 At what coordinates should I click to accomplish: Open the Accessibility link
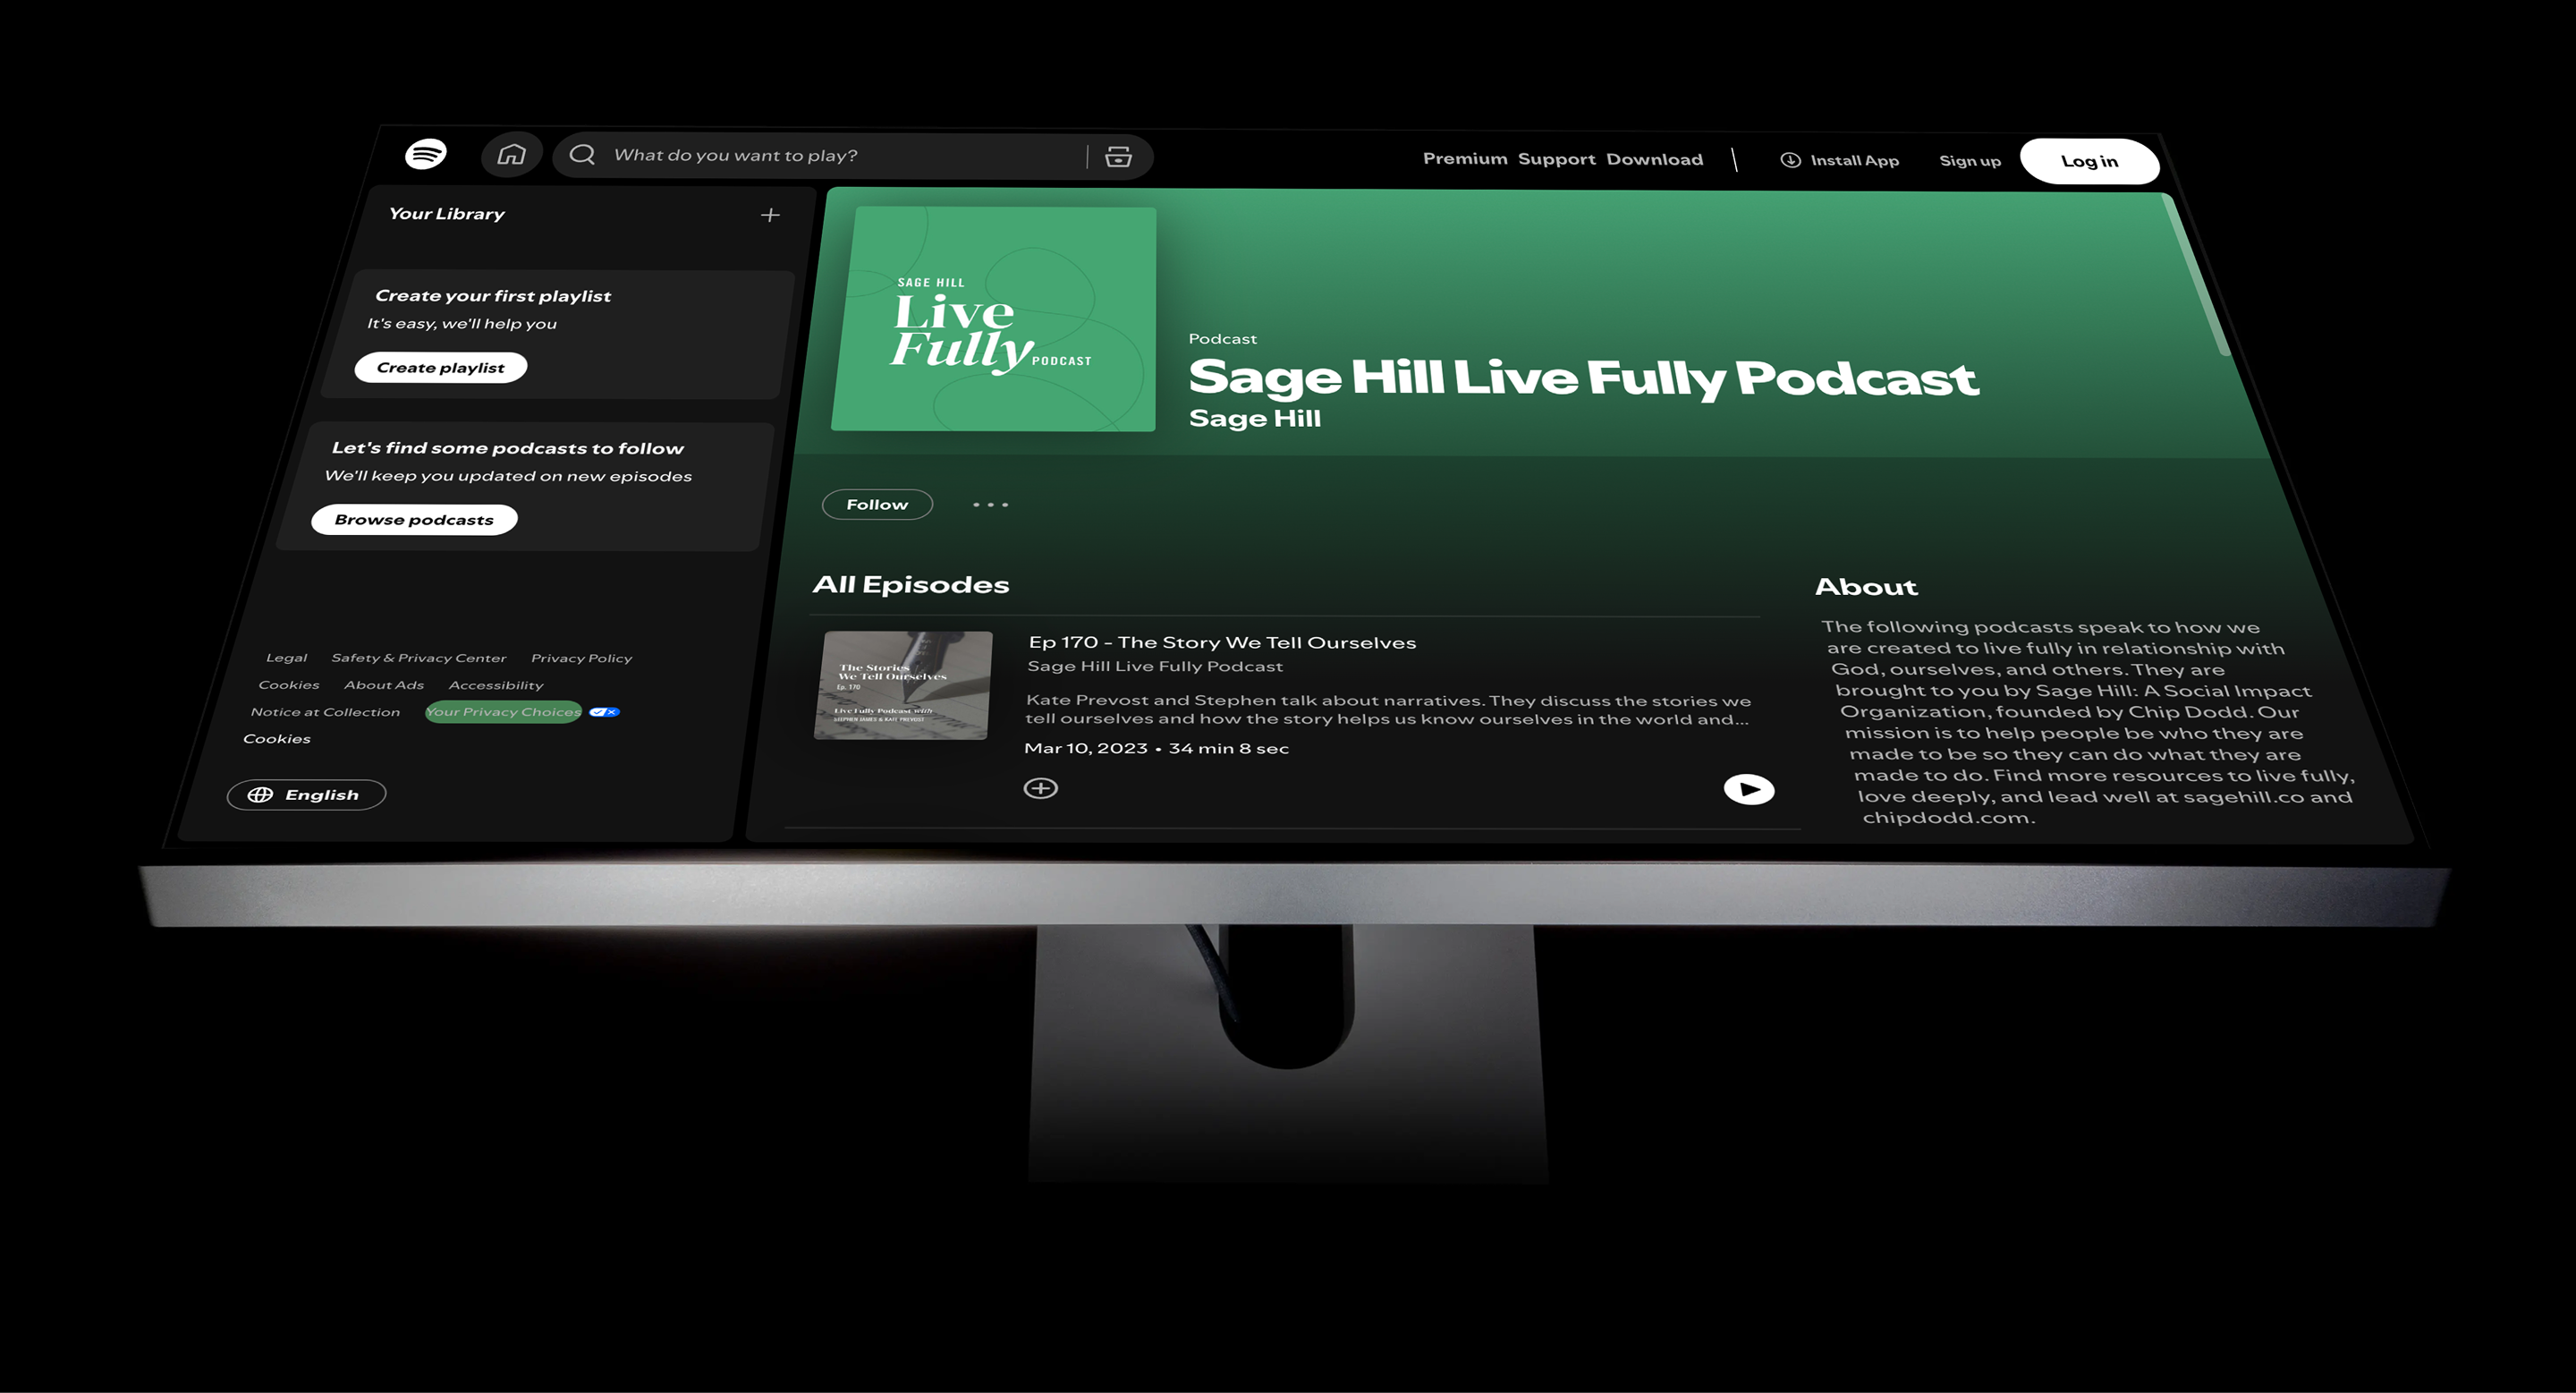click(x=496, y=685)
